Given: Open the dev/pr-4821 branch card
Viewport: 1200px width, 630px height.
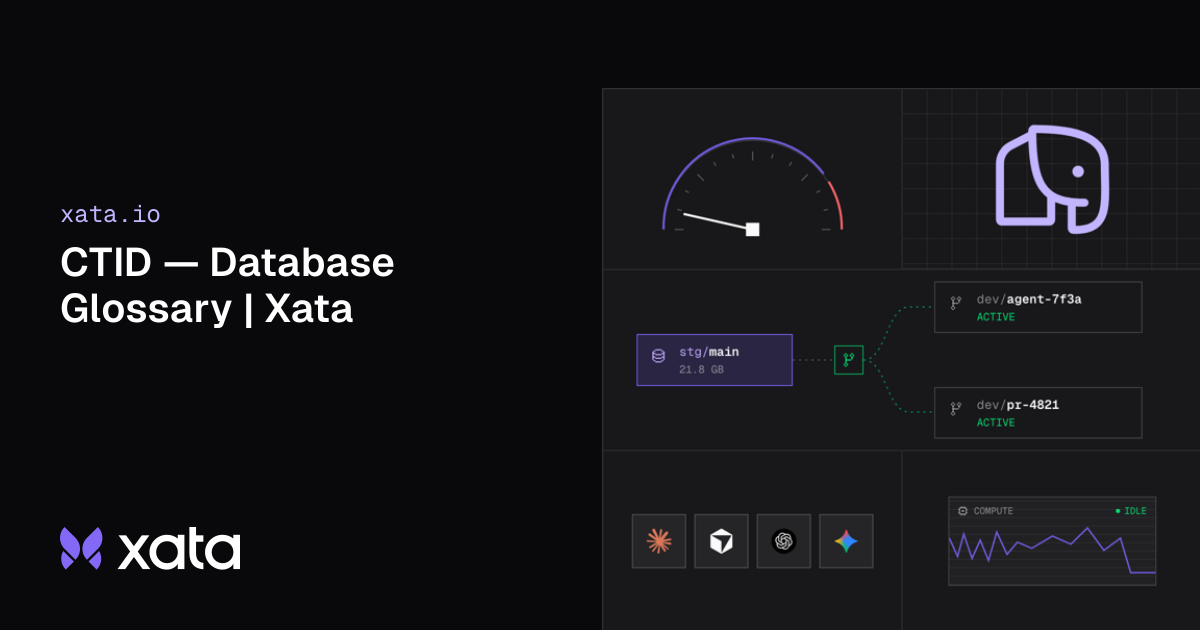Looking at the screenshot, I should (x=1038, y=413).
